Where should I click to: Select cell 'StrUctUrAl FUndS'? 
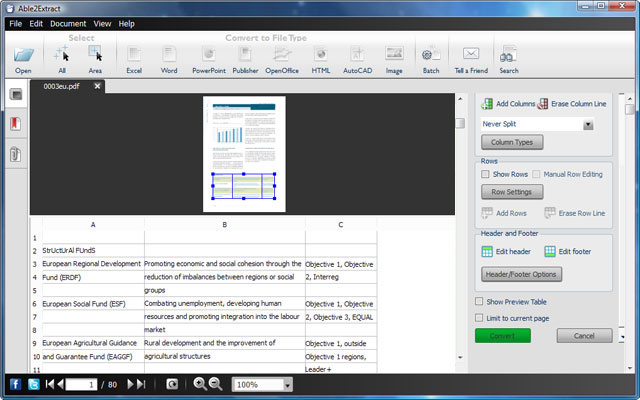[93, 250]
